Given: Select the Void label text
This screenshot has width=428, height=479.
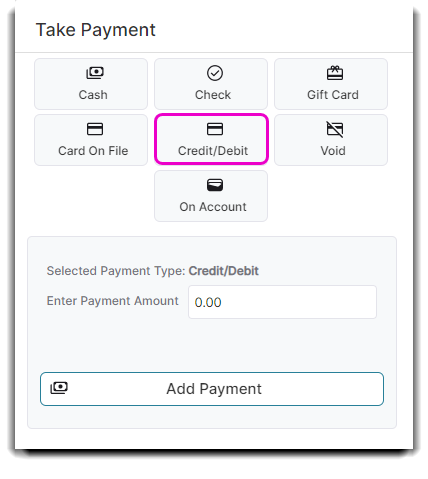Looking at the screenshot, I should click(x=333, y=151).
